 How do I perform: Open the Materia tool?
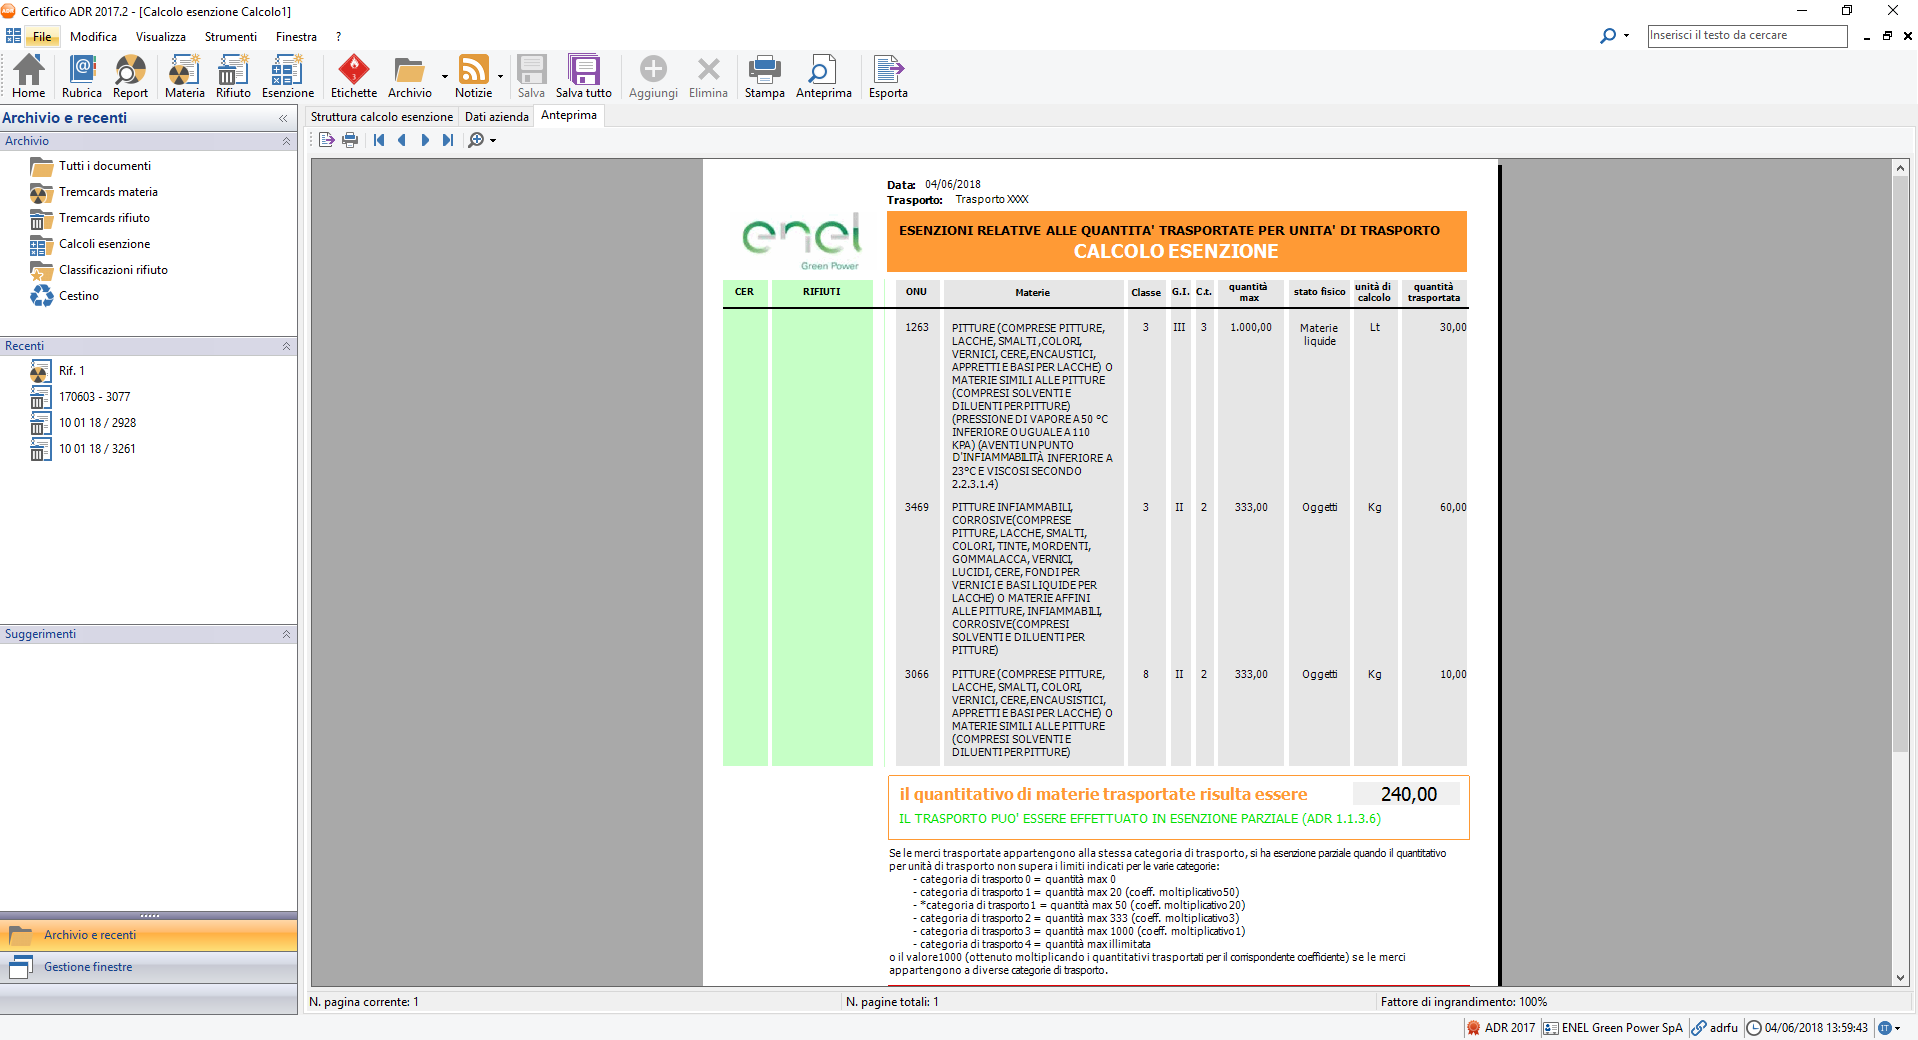pos(184,77)
